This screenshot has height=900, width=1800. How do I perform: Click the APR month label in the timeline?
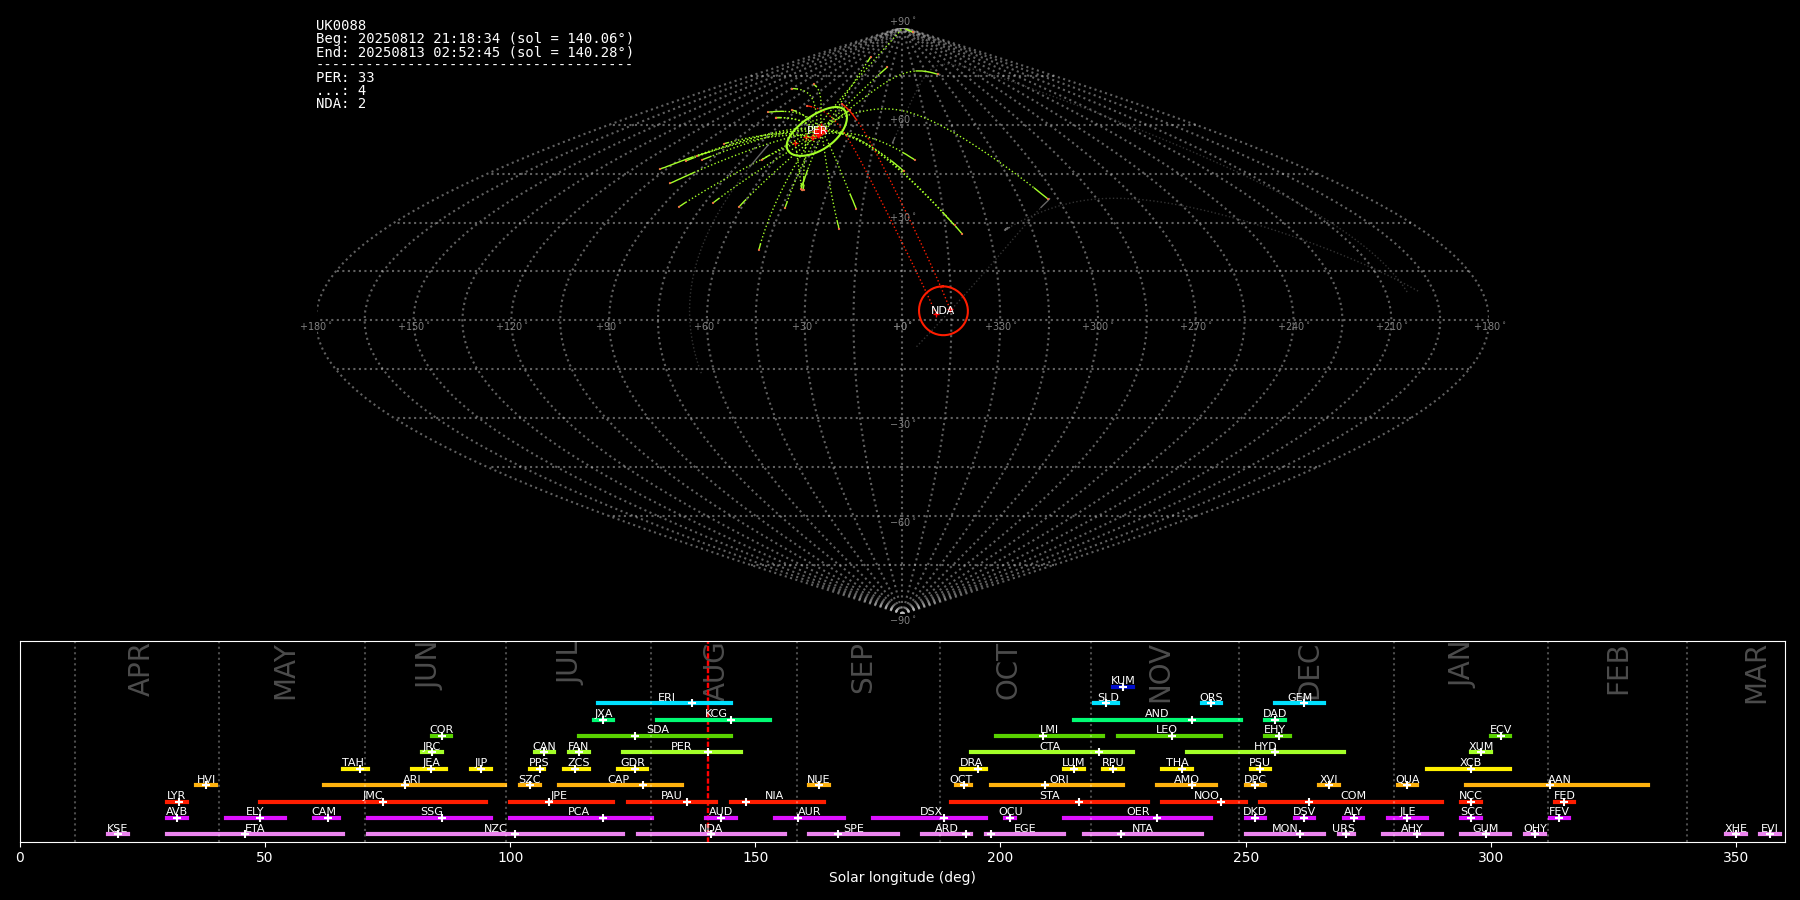[139, 670]
